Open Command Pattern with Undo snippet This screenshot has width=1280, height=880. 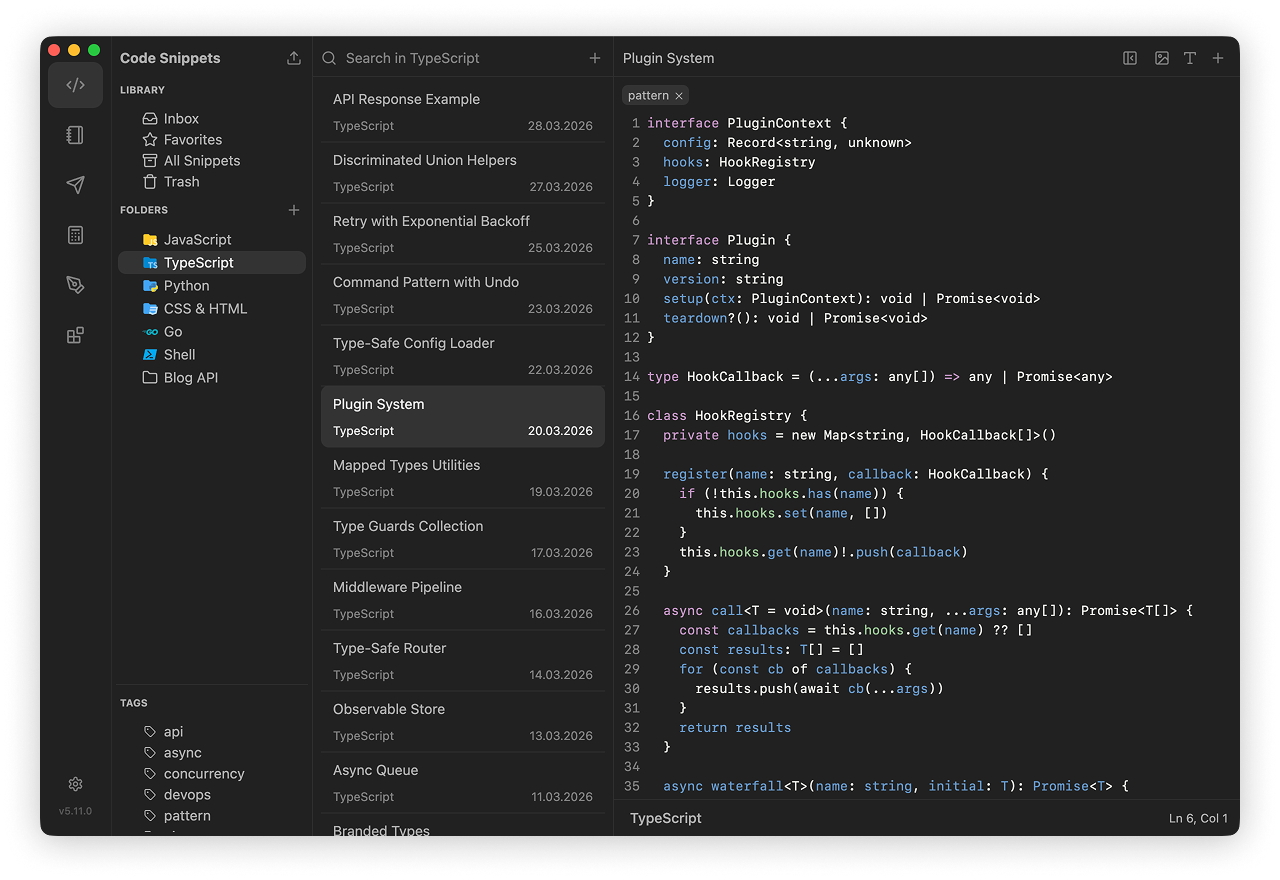tap(463, 295)
